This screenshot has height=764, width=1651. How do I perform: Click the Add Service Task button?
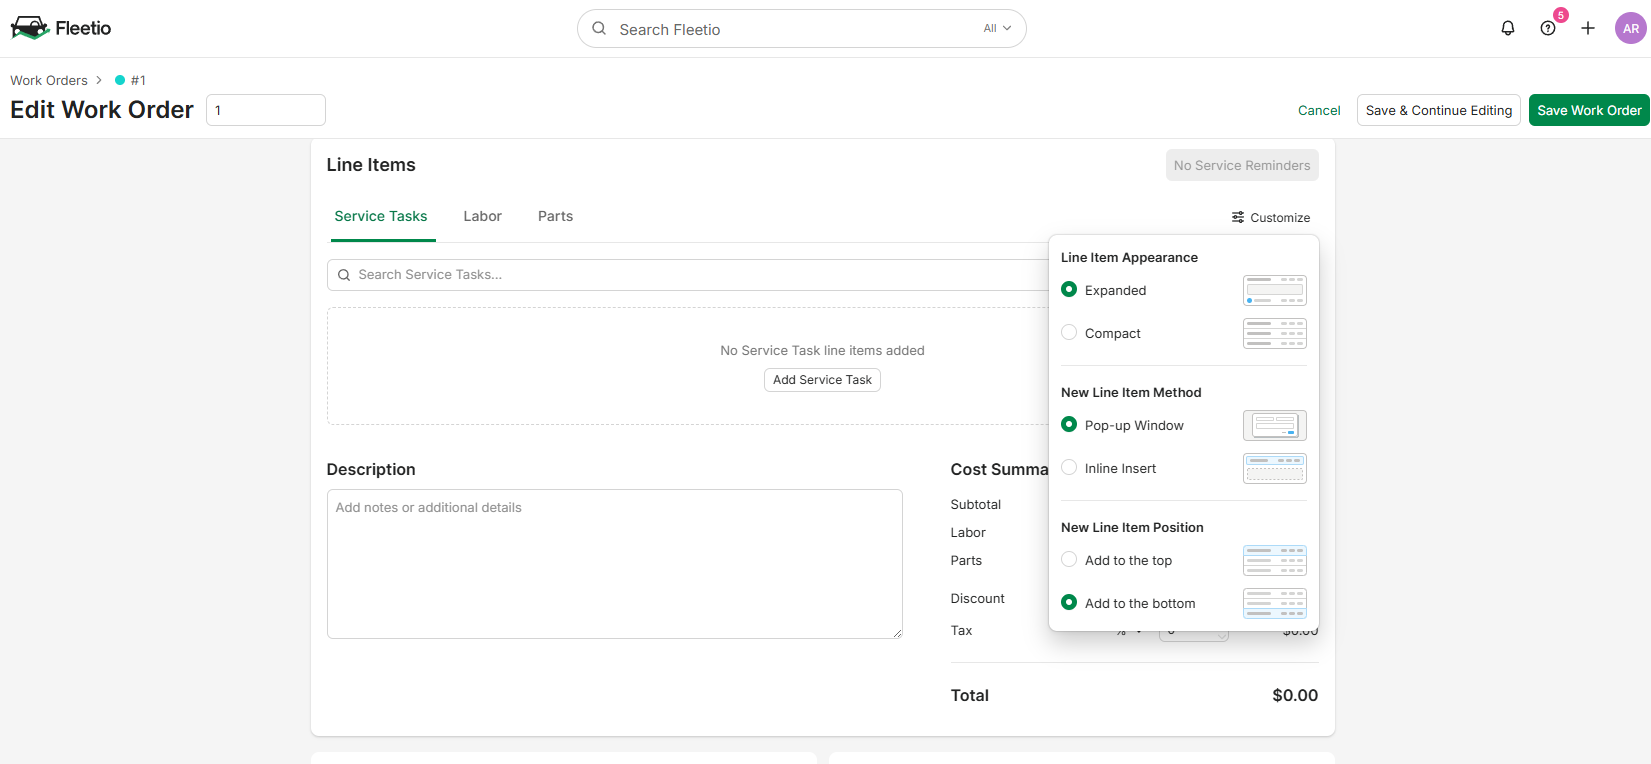822,380
